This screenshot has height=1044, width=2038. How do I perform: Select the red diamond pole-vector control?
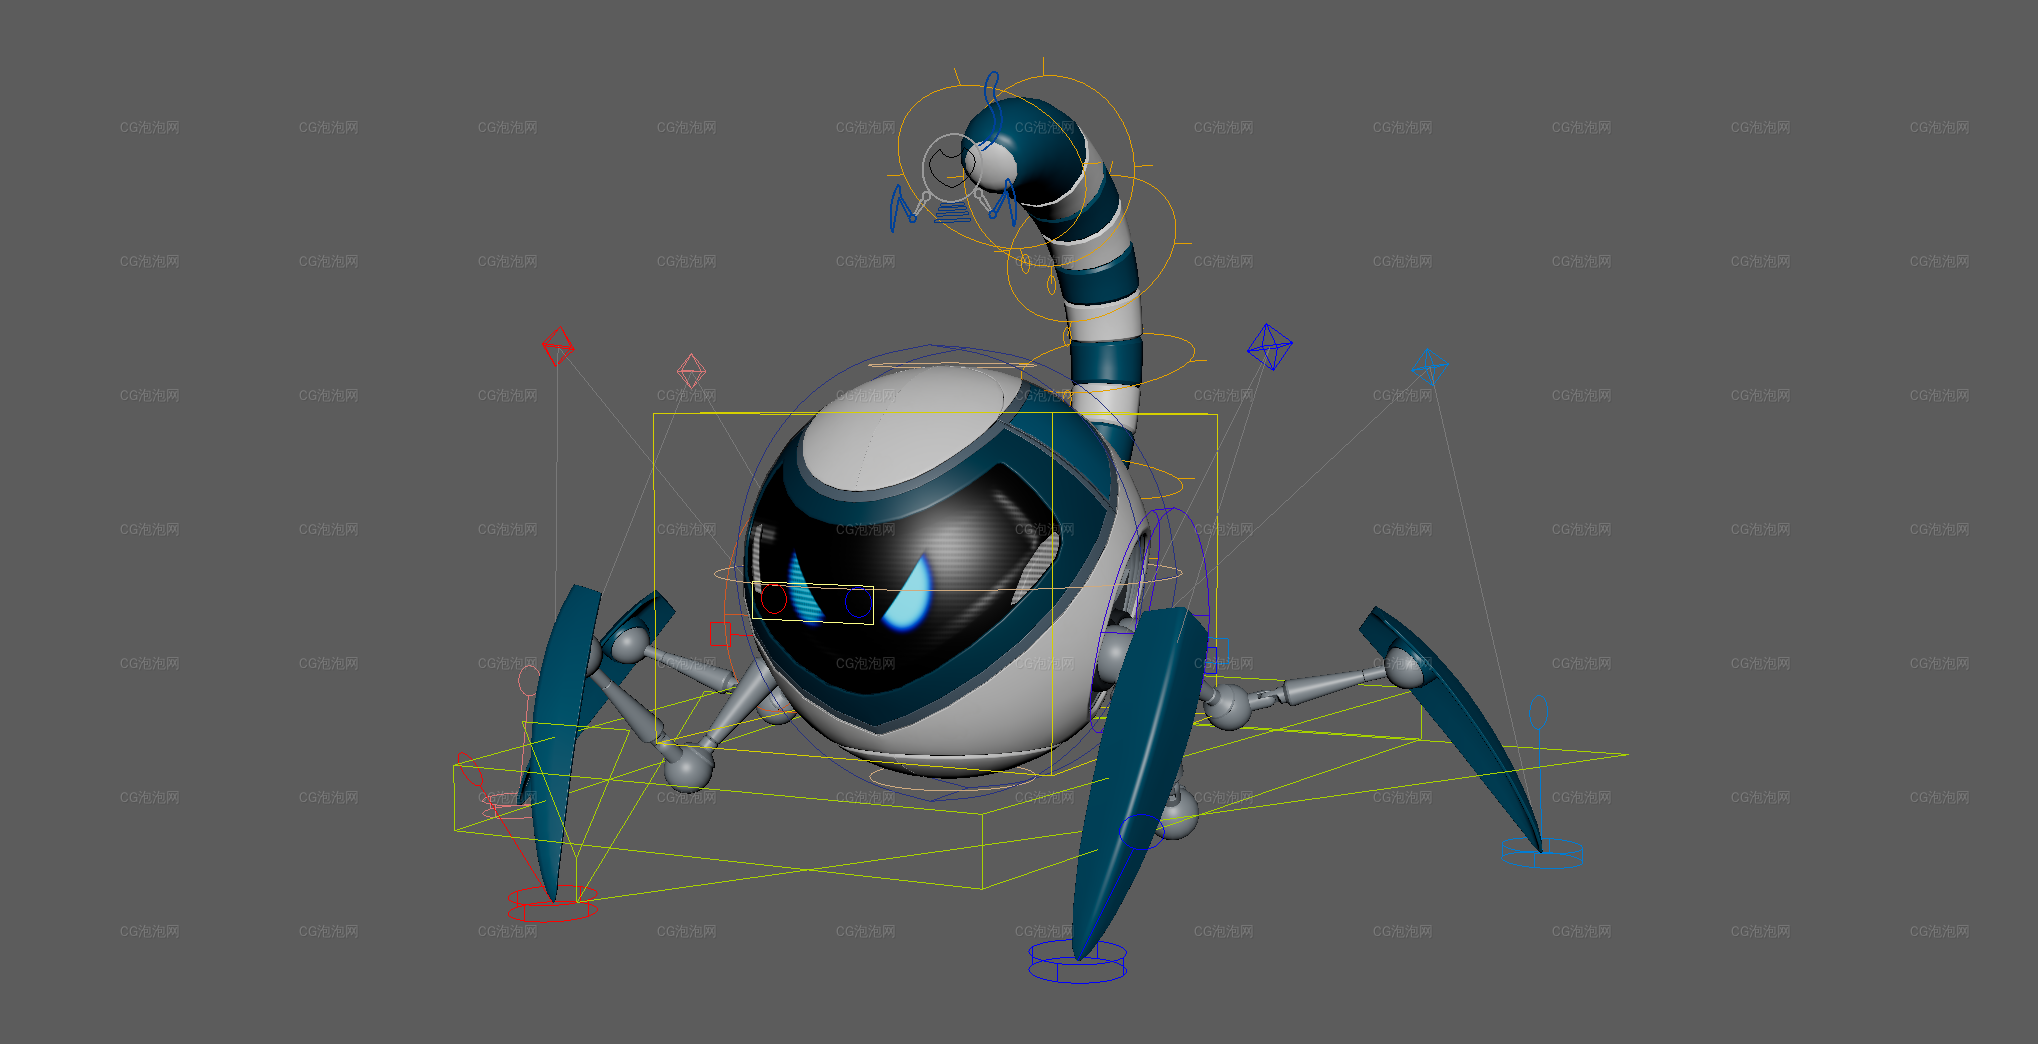pos(558,346)
